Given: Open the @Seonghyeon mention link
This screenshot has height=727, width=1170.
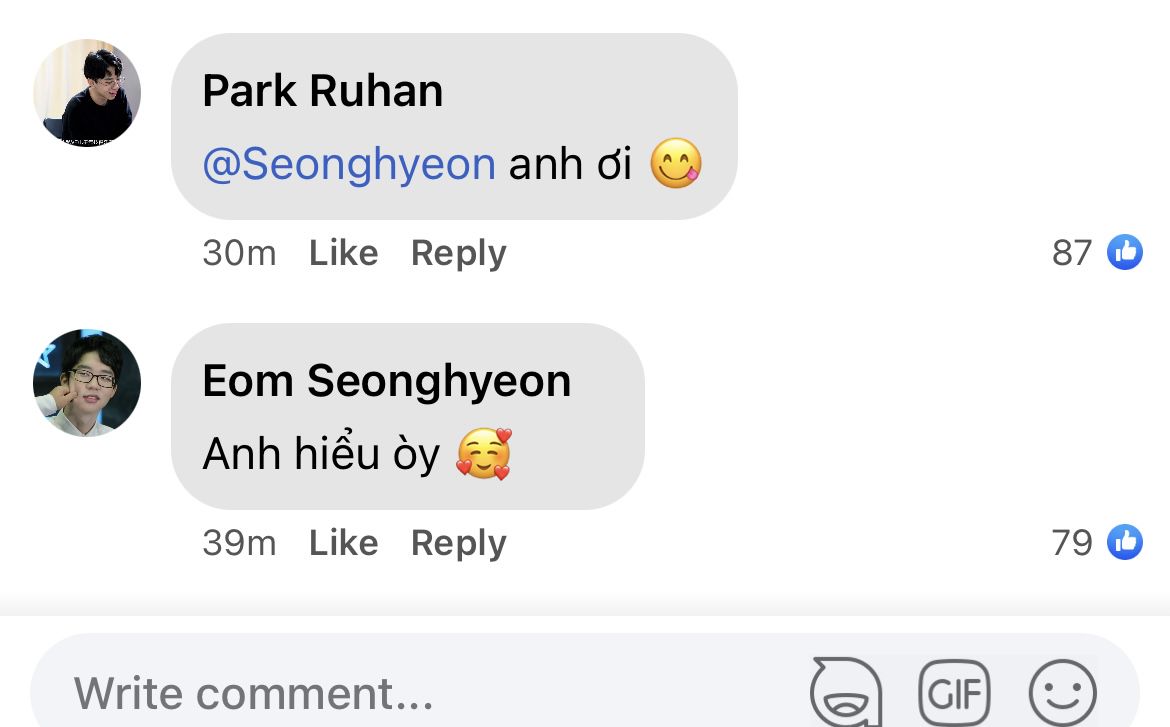Looking at the screenshot, I should (x=349, y=164).
